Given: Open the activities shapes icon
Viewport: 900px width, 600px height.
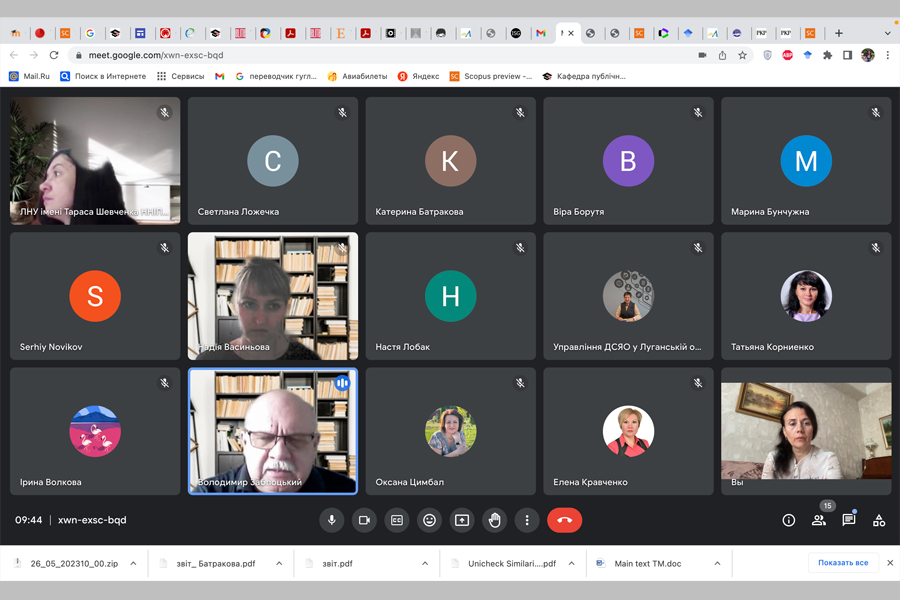Looking at the screenshot, I should (x=879, y=520).
